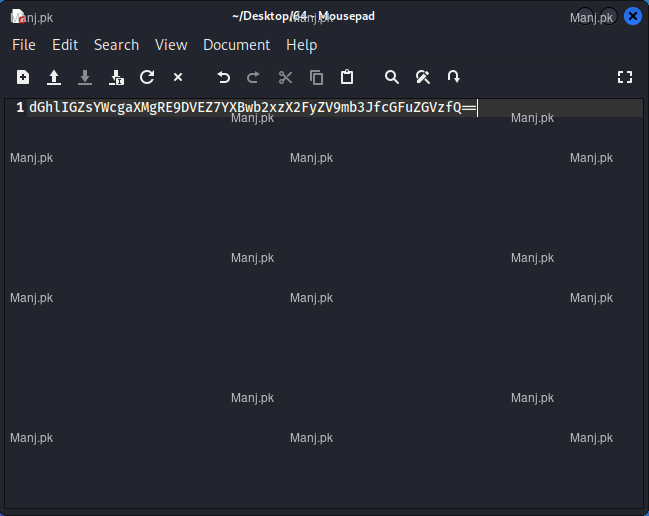The width and height of the screenshot is (649, 516).
Task: Open Find and Replace toolbar icon
Action: click(x=423, y=77)
